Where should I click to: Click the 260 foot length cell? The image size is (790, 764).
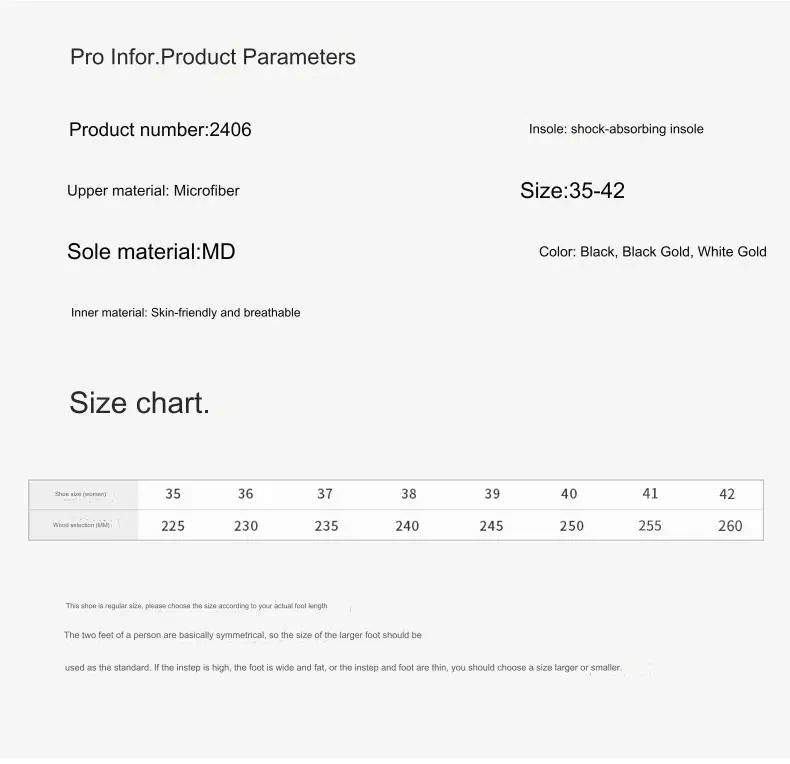[x=730, y=526]
